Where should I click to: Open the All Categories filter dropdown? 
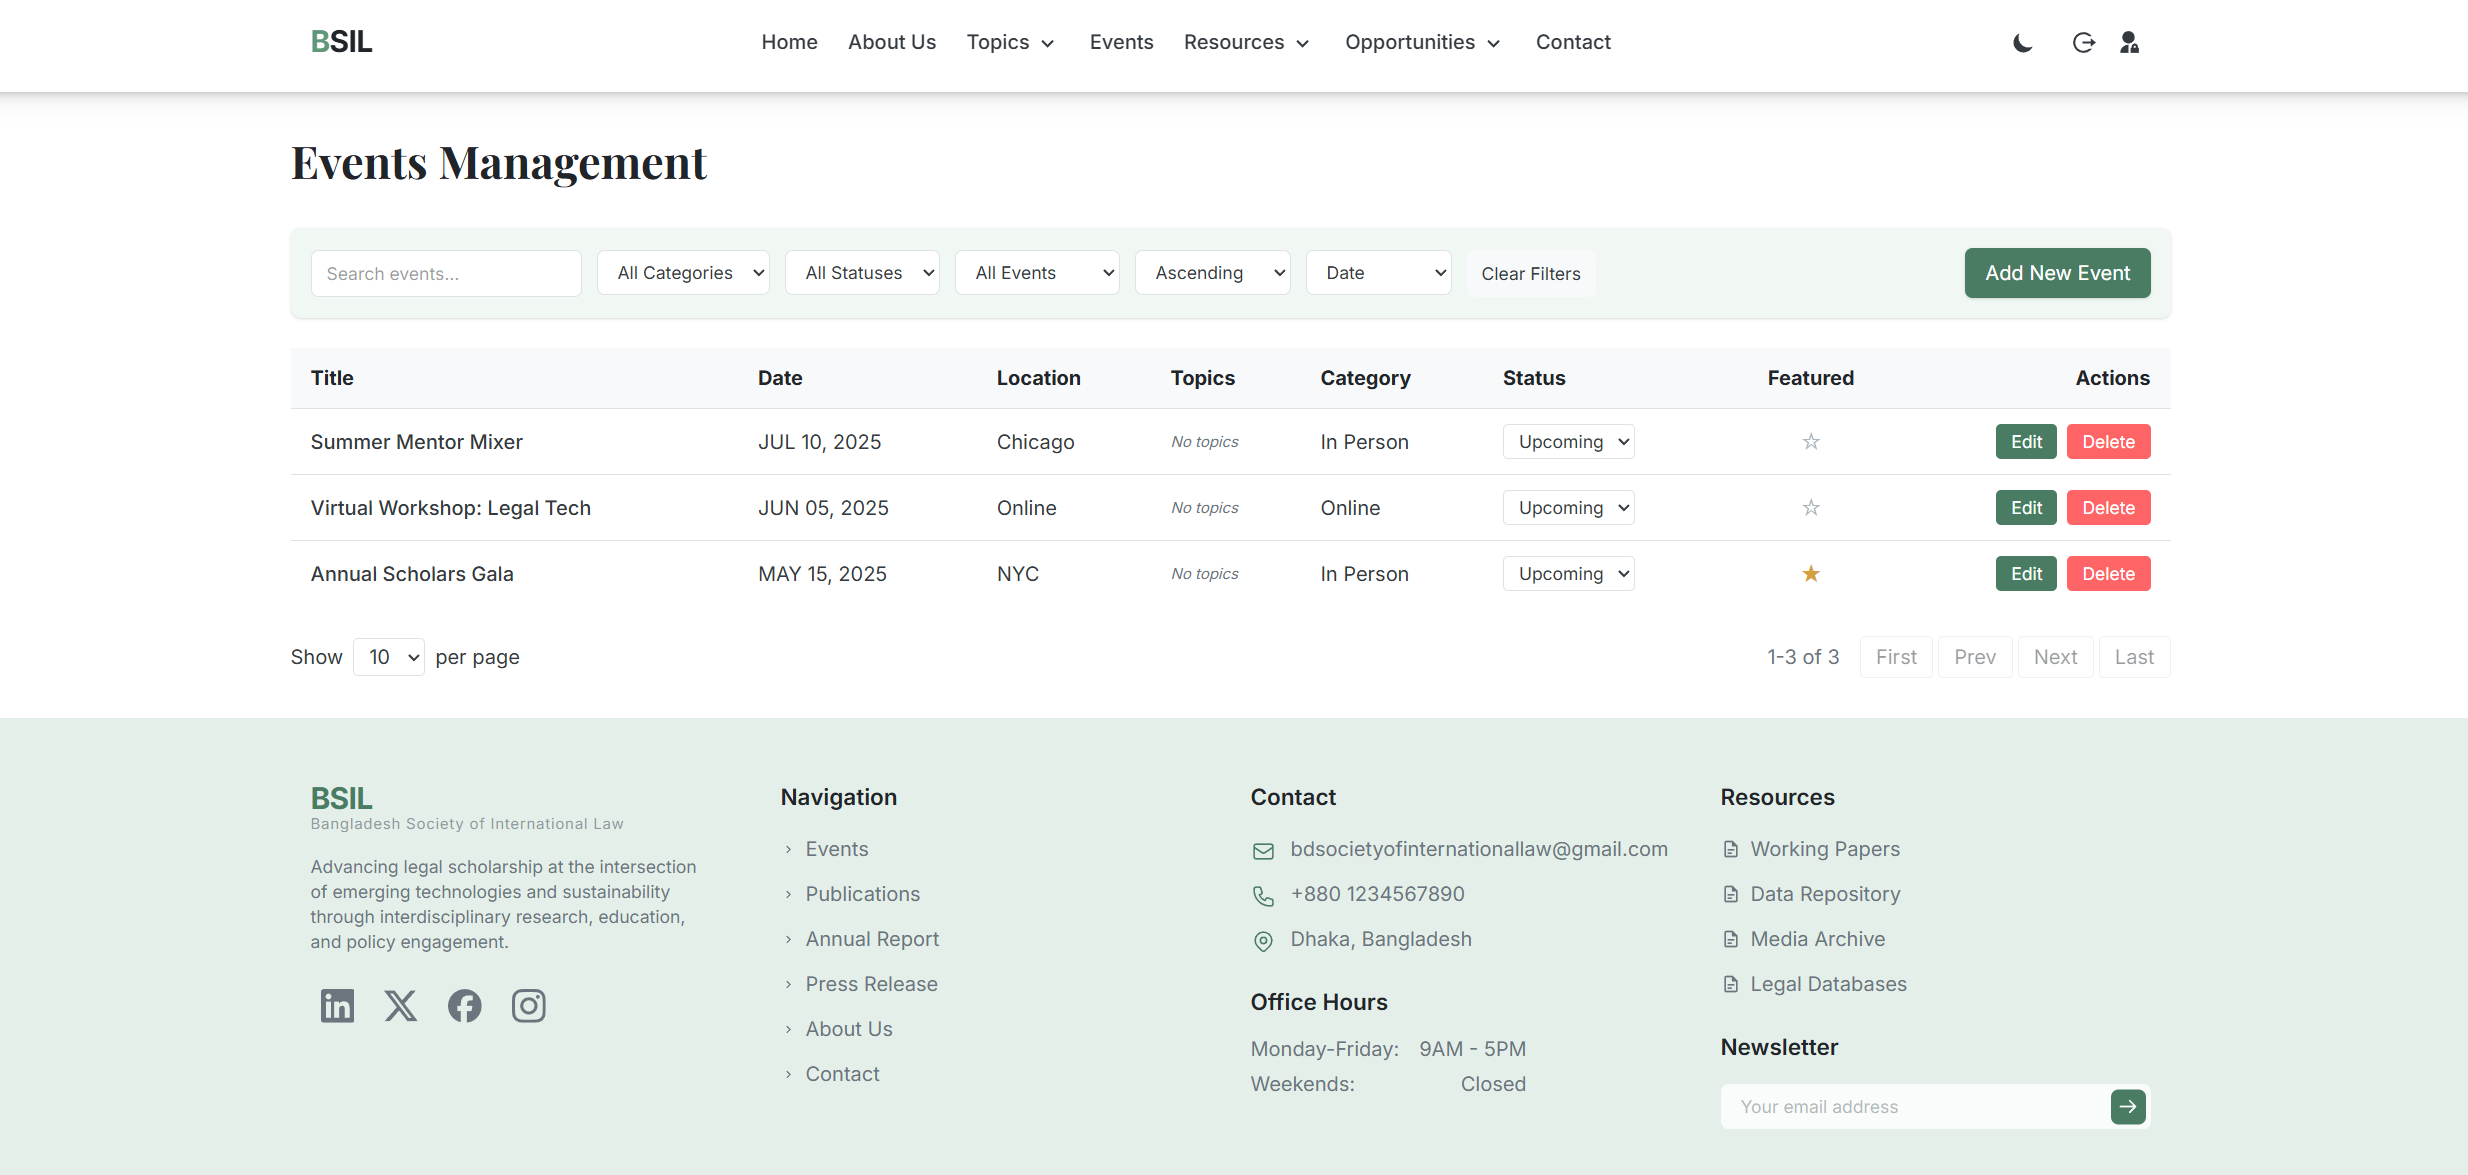pyautogui.click(x=683, y=273)
